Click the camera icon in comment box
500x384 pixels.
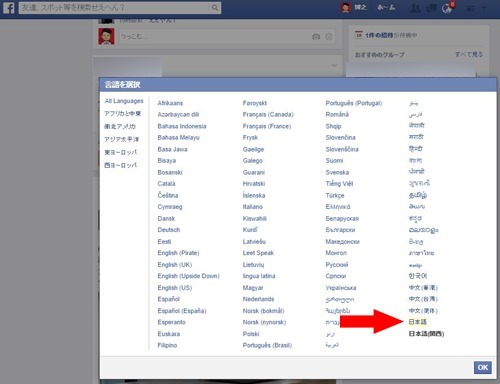pyautogui.click(x=316, y=37)
